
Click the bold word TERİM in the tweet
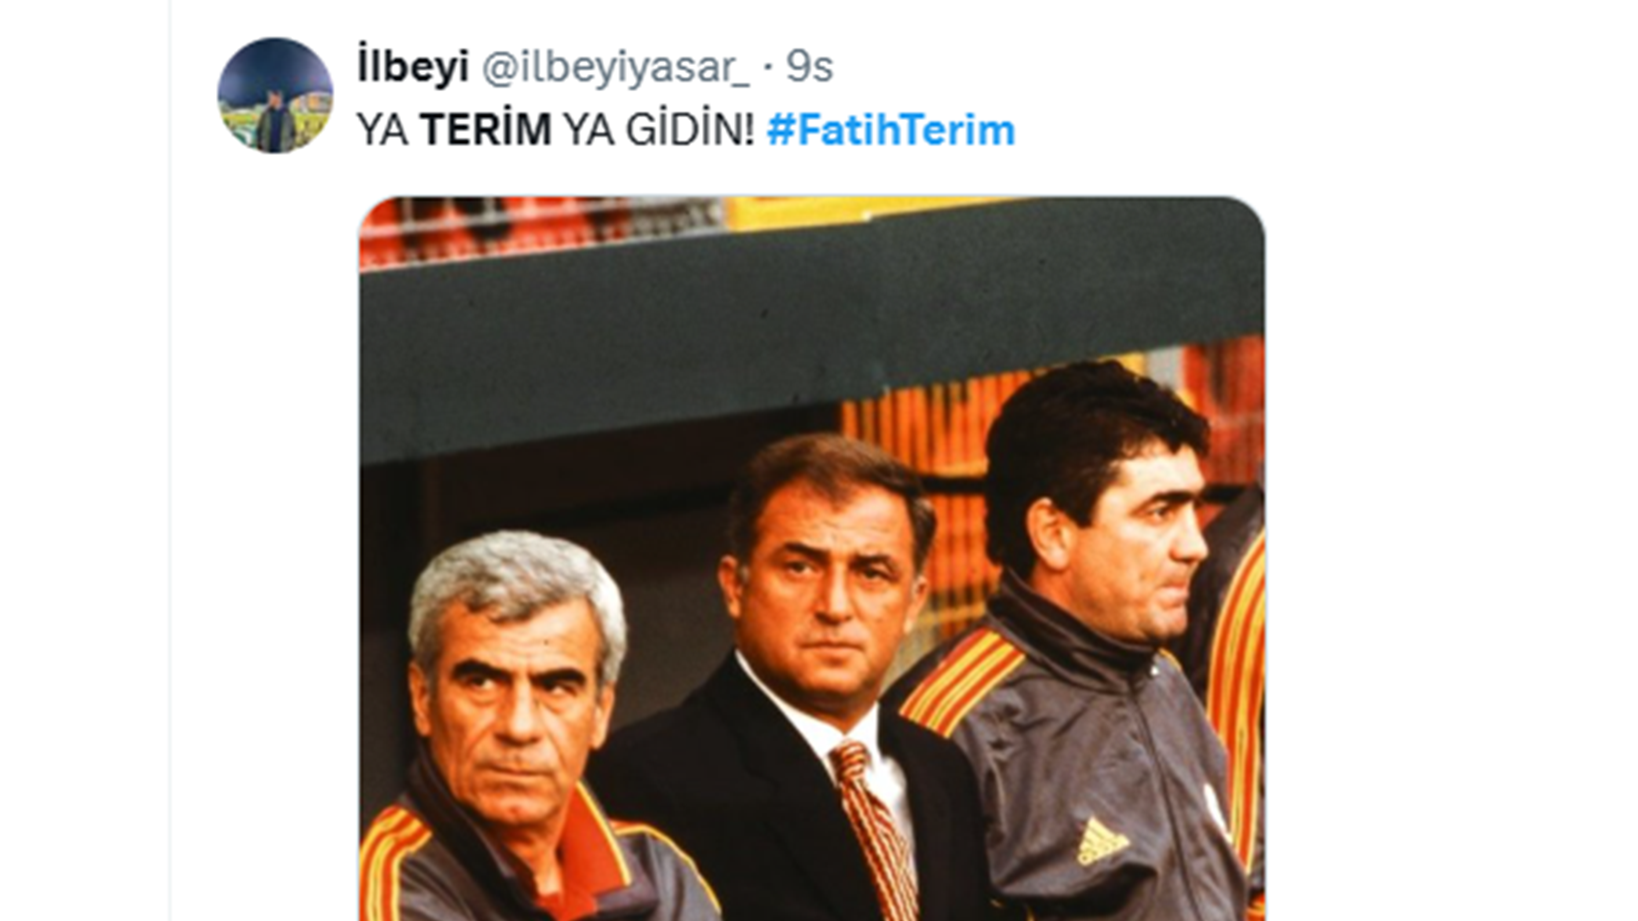coord(485,130)
